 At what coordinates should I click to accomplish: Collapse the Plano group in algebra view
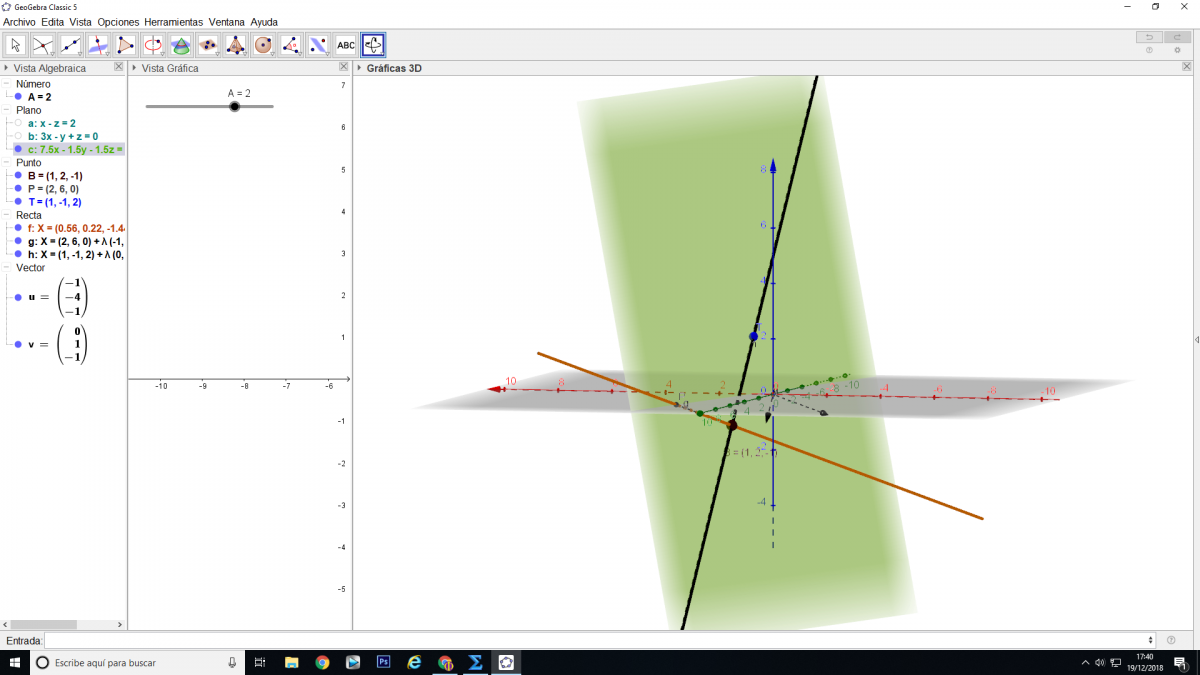pos(7,110)
